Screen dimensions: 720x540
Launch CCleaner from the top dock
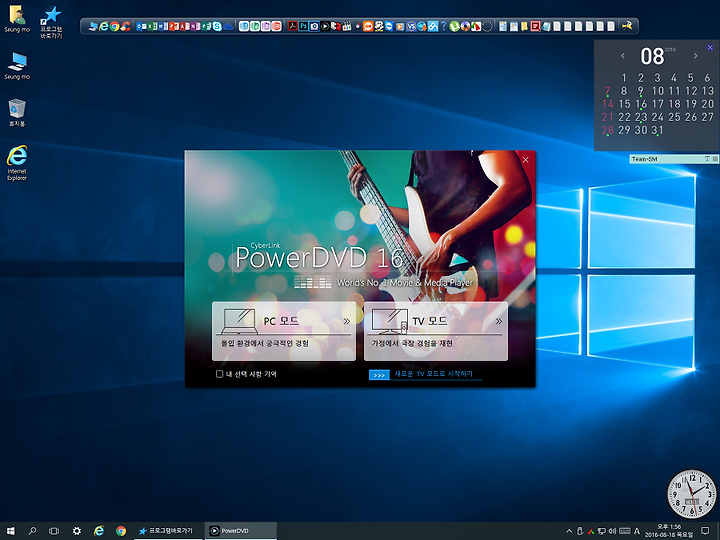coord(125,26)
